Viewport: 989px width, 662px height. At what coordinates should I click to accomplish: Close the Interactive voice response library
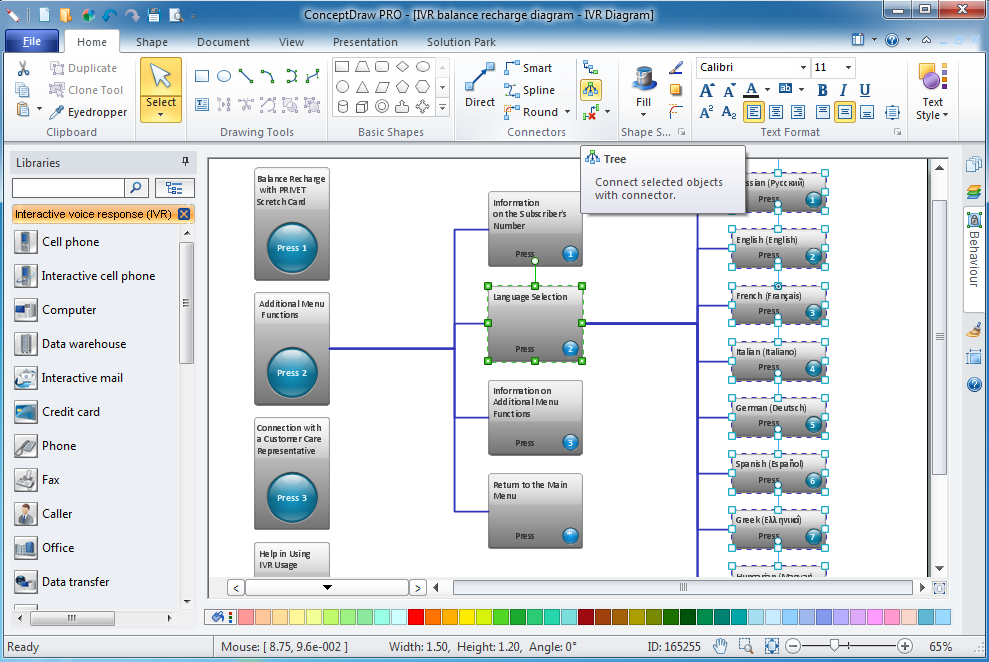coord(184,214)
